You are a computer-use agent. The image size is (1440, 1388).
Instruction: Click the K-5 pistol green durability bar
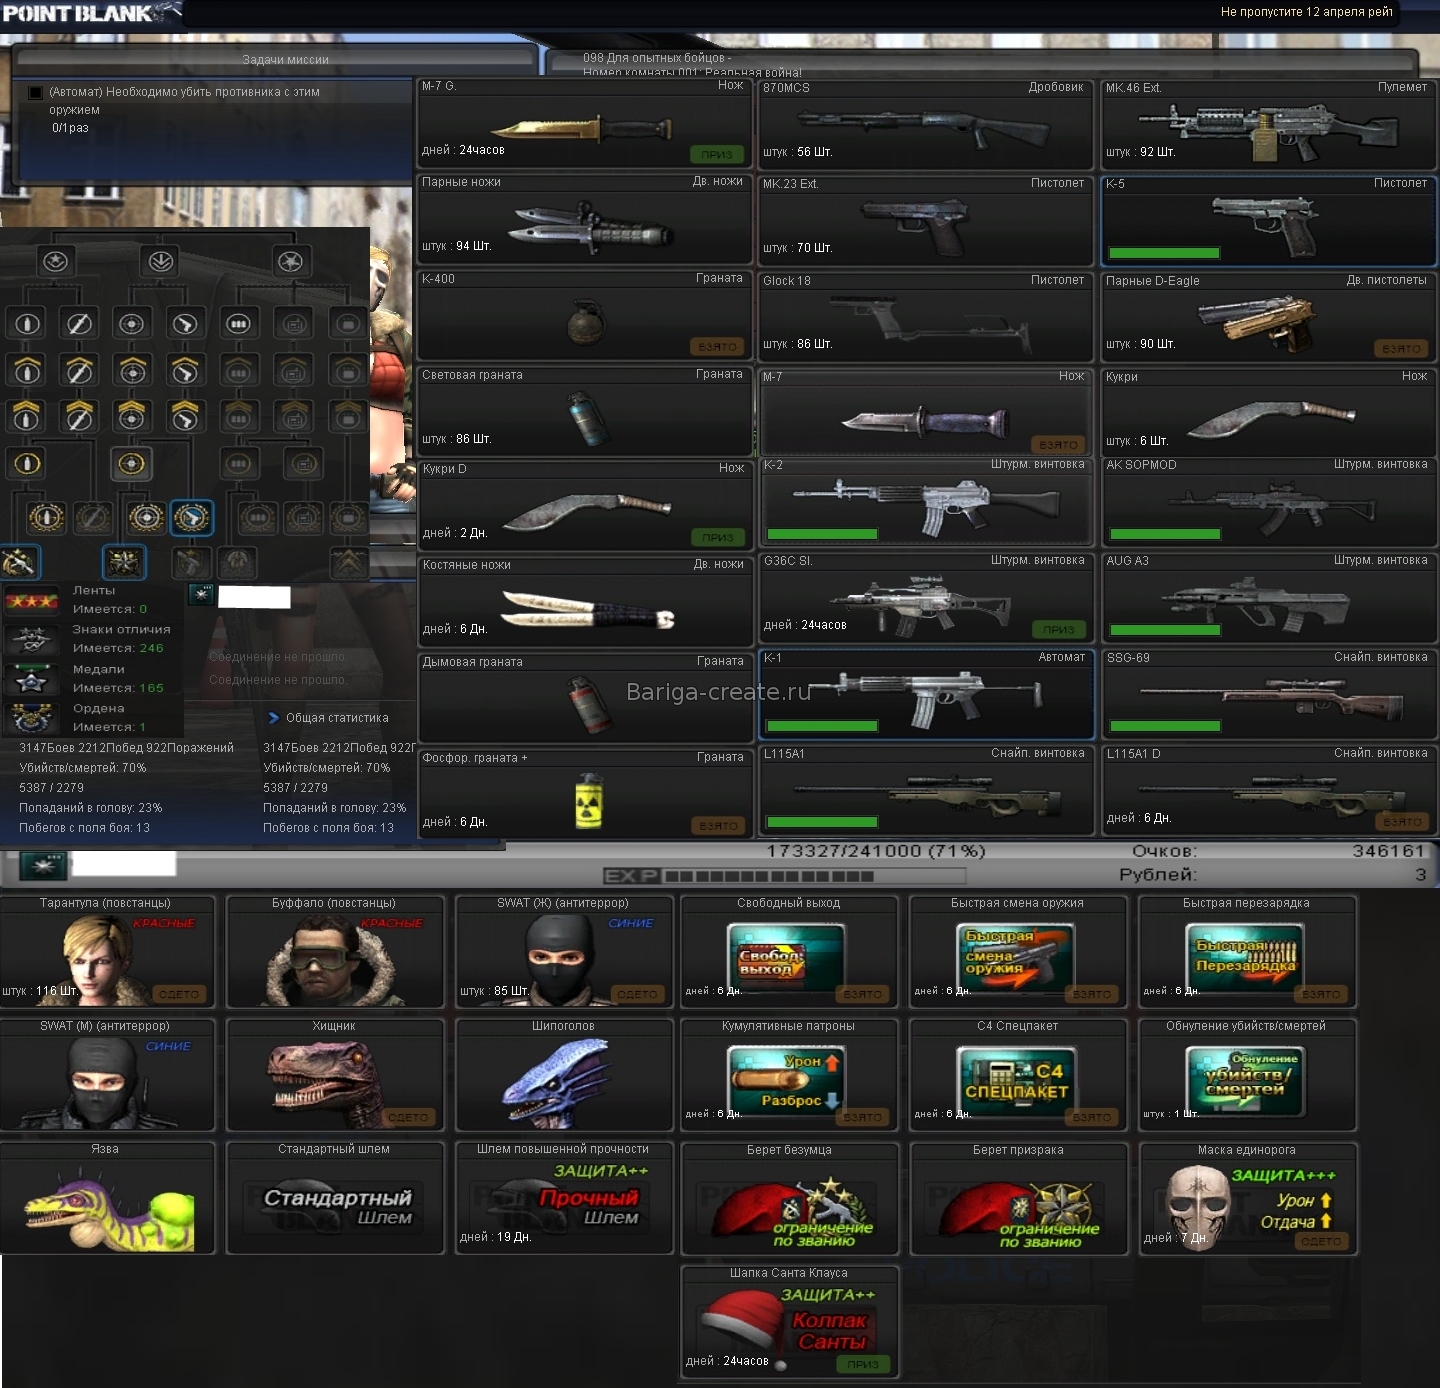tap(1164, 253)
